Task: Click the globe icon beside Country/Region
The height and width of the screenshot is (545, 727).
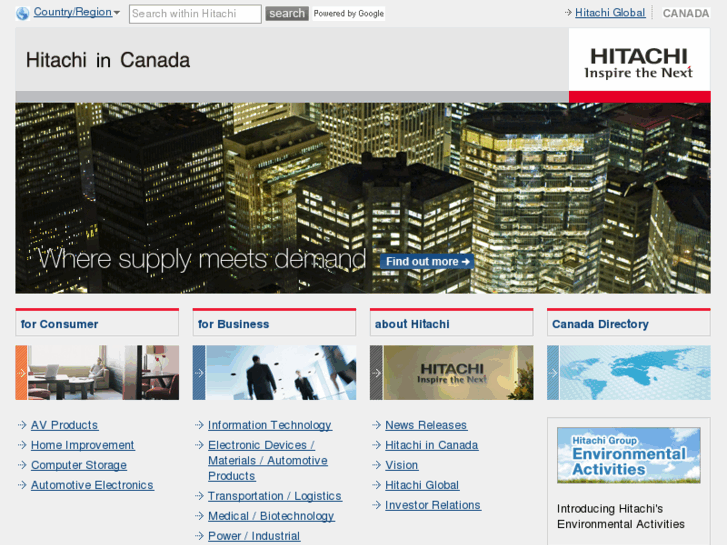Action: [x=22, y=13]
